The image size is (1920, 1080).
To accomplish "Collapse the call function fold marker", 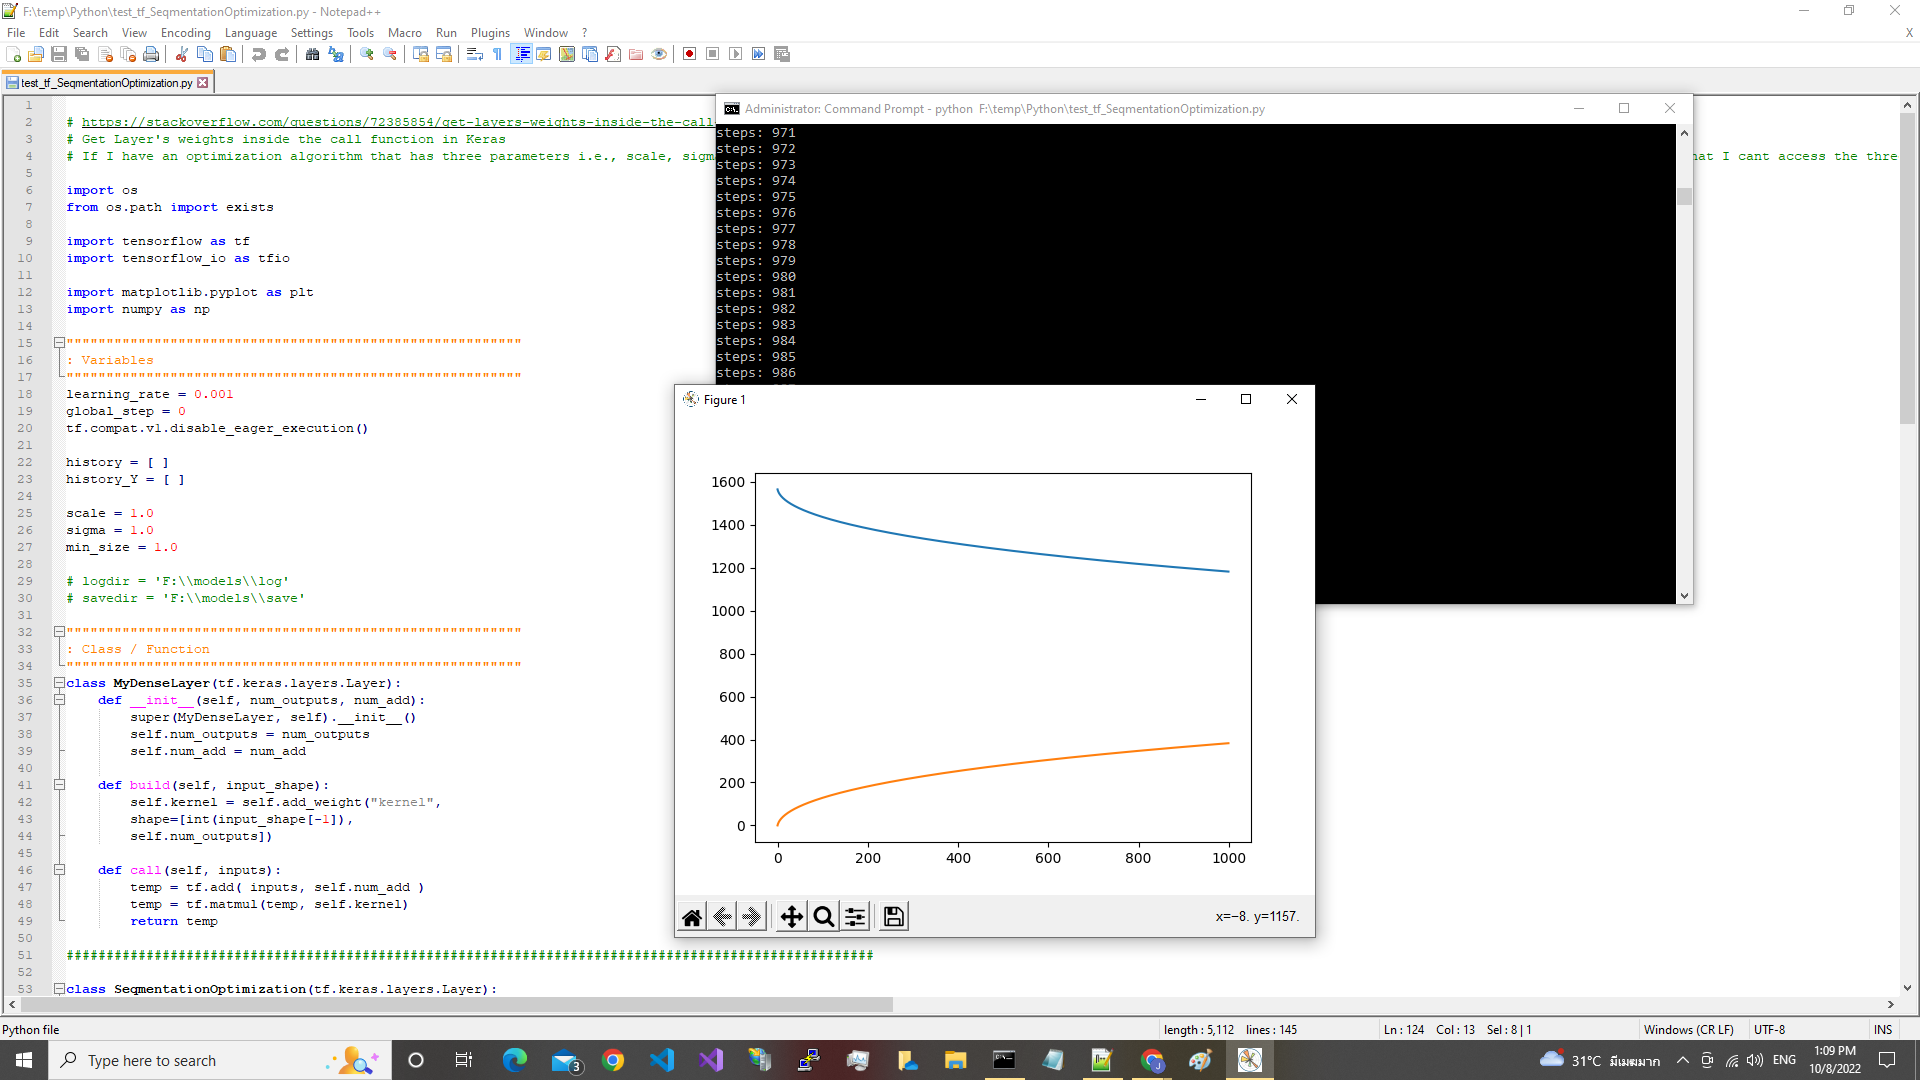I will (59, 870).
